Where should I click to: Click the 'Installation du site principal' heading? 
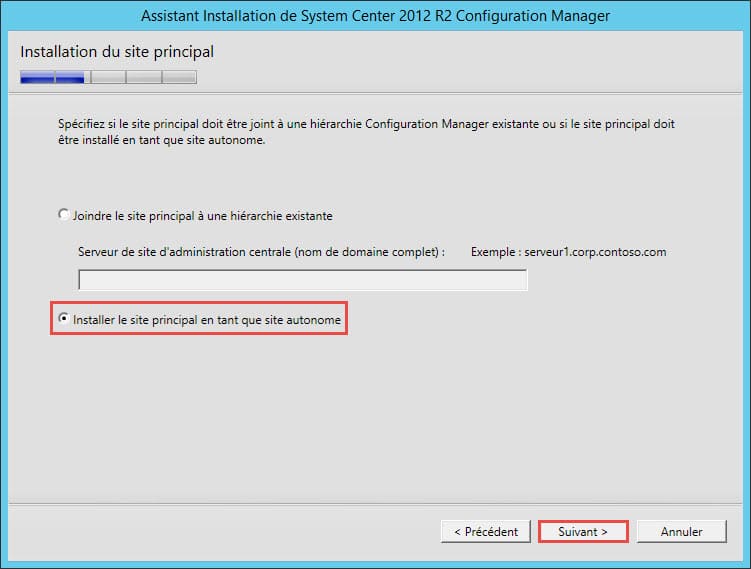(117, 51)
